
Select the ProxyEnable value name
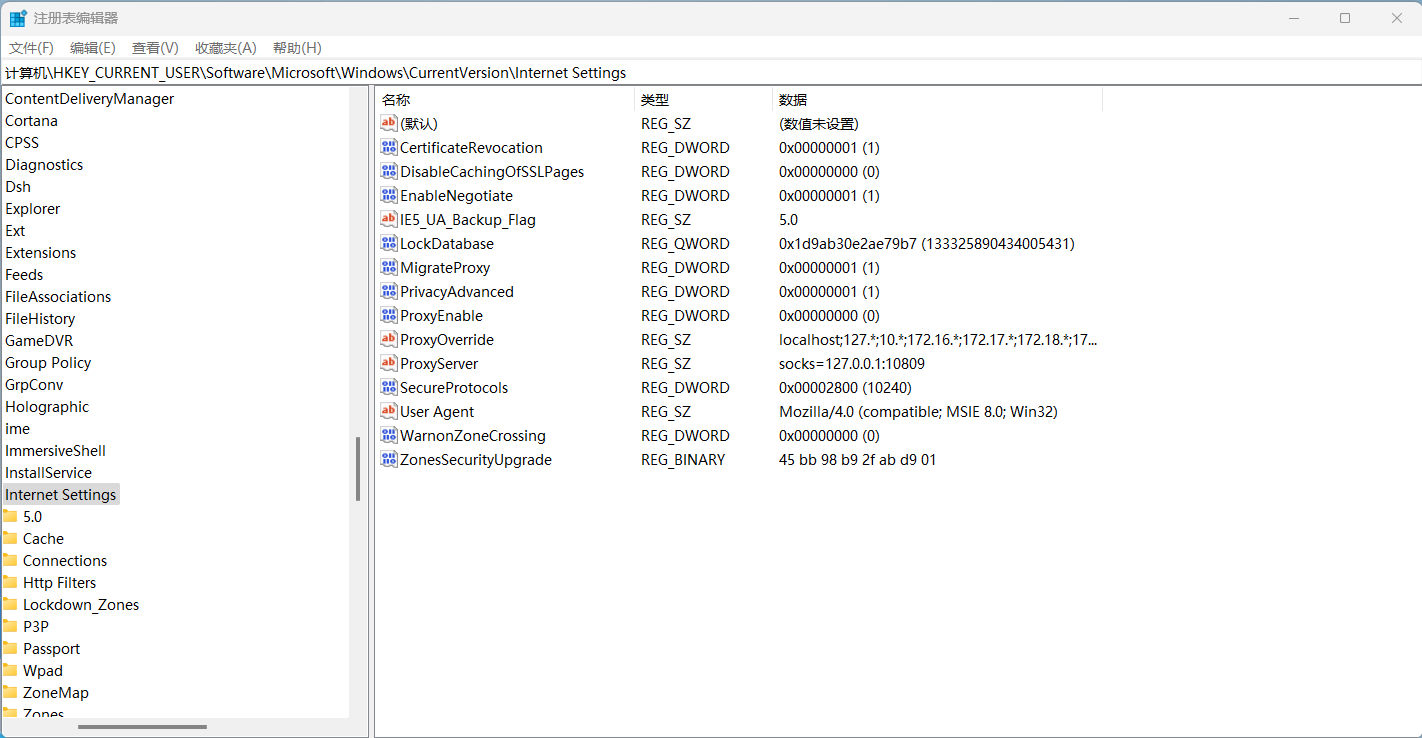pyautogui.click(x=441, y=315)
